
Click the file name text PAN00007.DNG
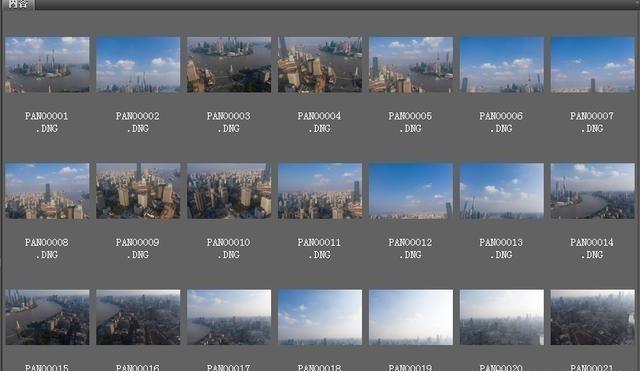pyautogui.click(x=592, y=122)
